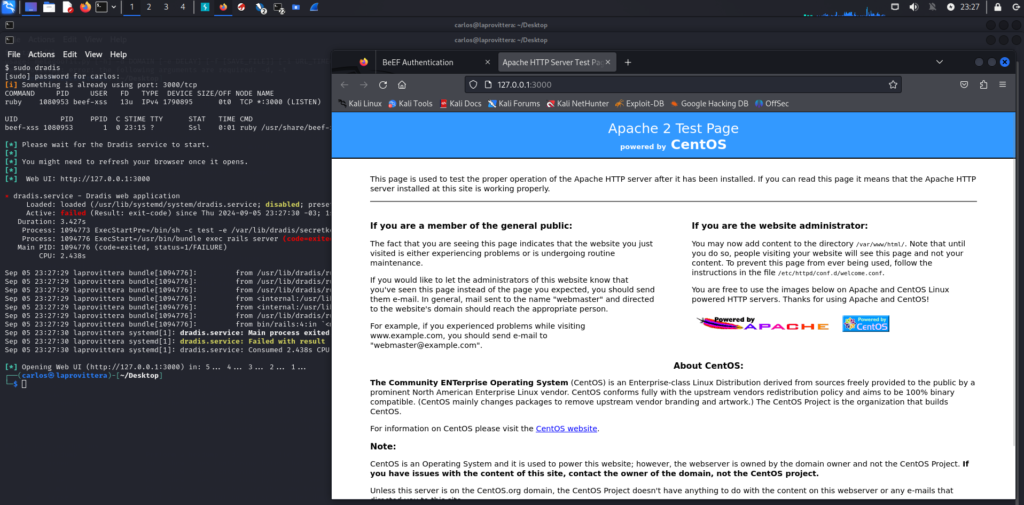Switch to workspace 2
Viewport: 1024px width, 505px height.
[x=149, y=7]
